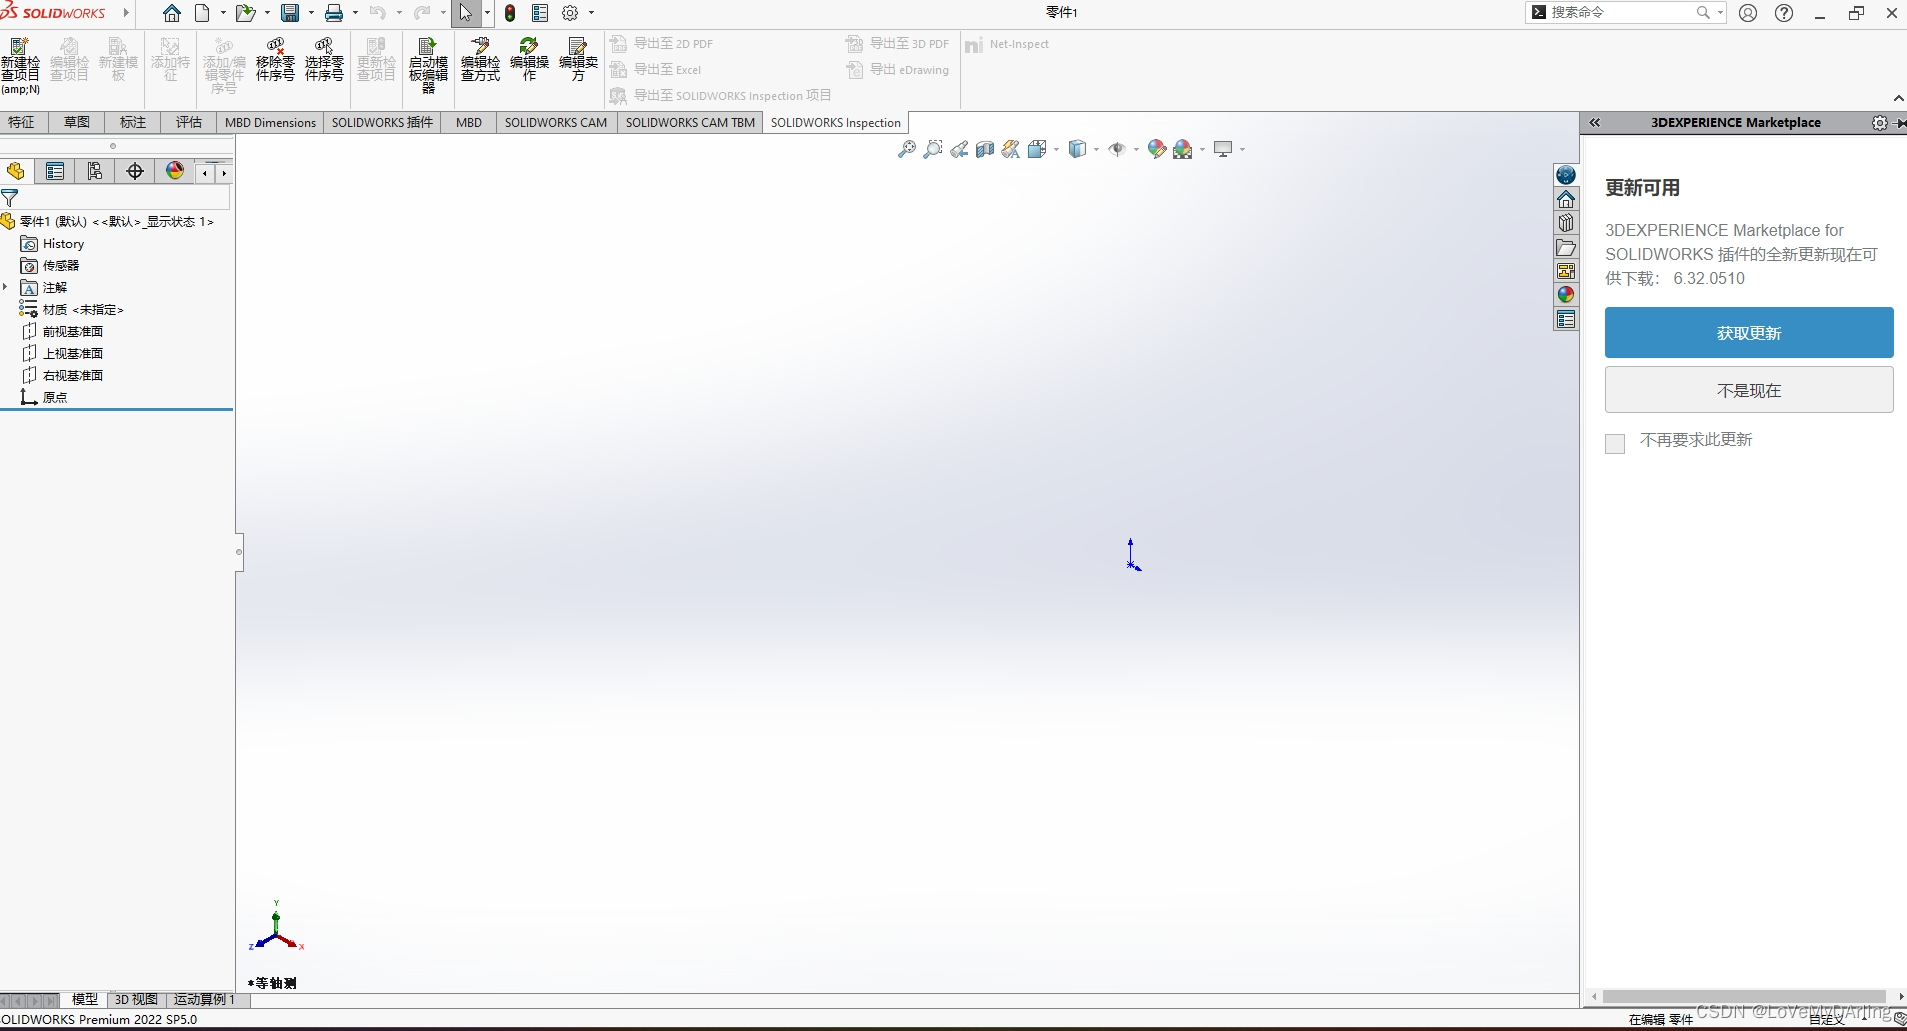Expand the SOLIDWORKS menu flyout arrow
The height and width of the screenshot is (1031, 1907).
(x=126, y=13)
